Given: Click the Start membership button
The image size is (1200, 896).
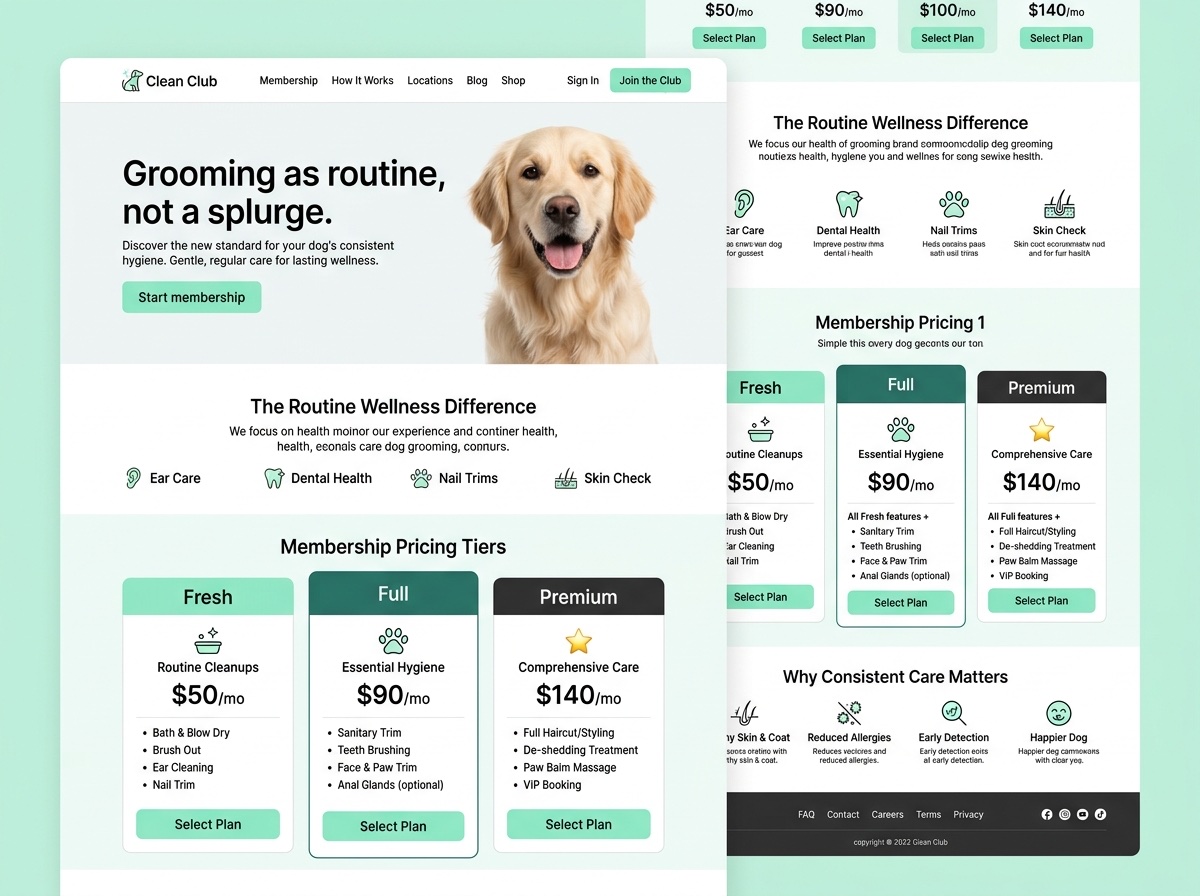Looking at the screenshot, I should pos(192,297).
